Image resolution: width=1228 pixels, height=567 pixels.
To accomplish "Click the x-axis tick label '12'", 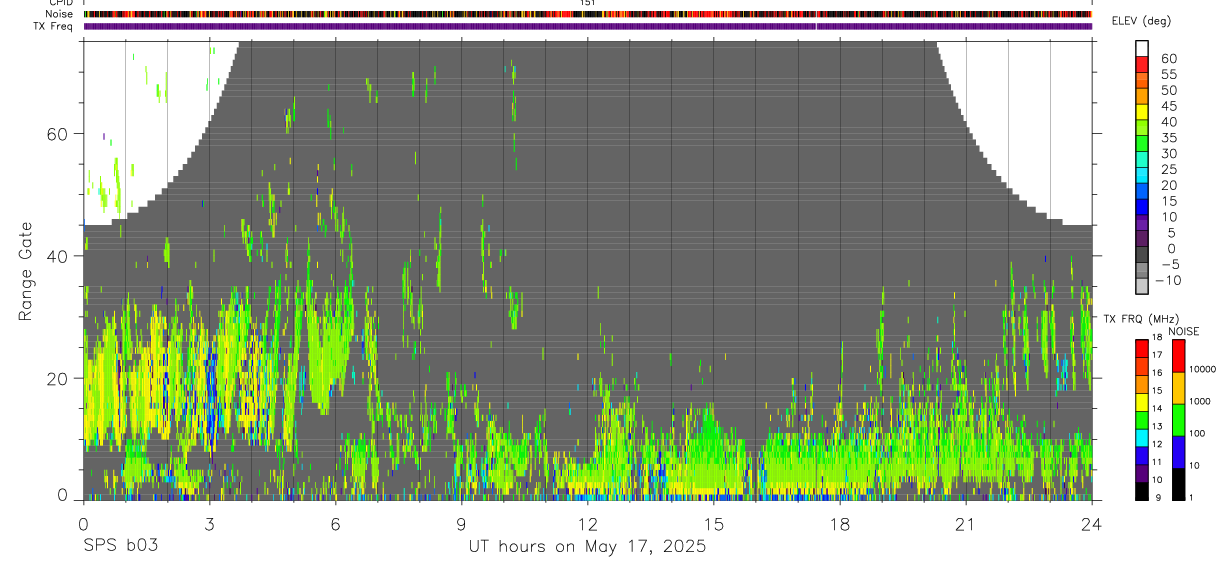I will coord(588,524).
